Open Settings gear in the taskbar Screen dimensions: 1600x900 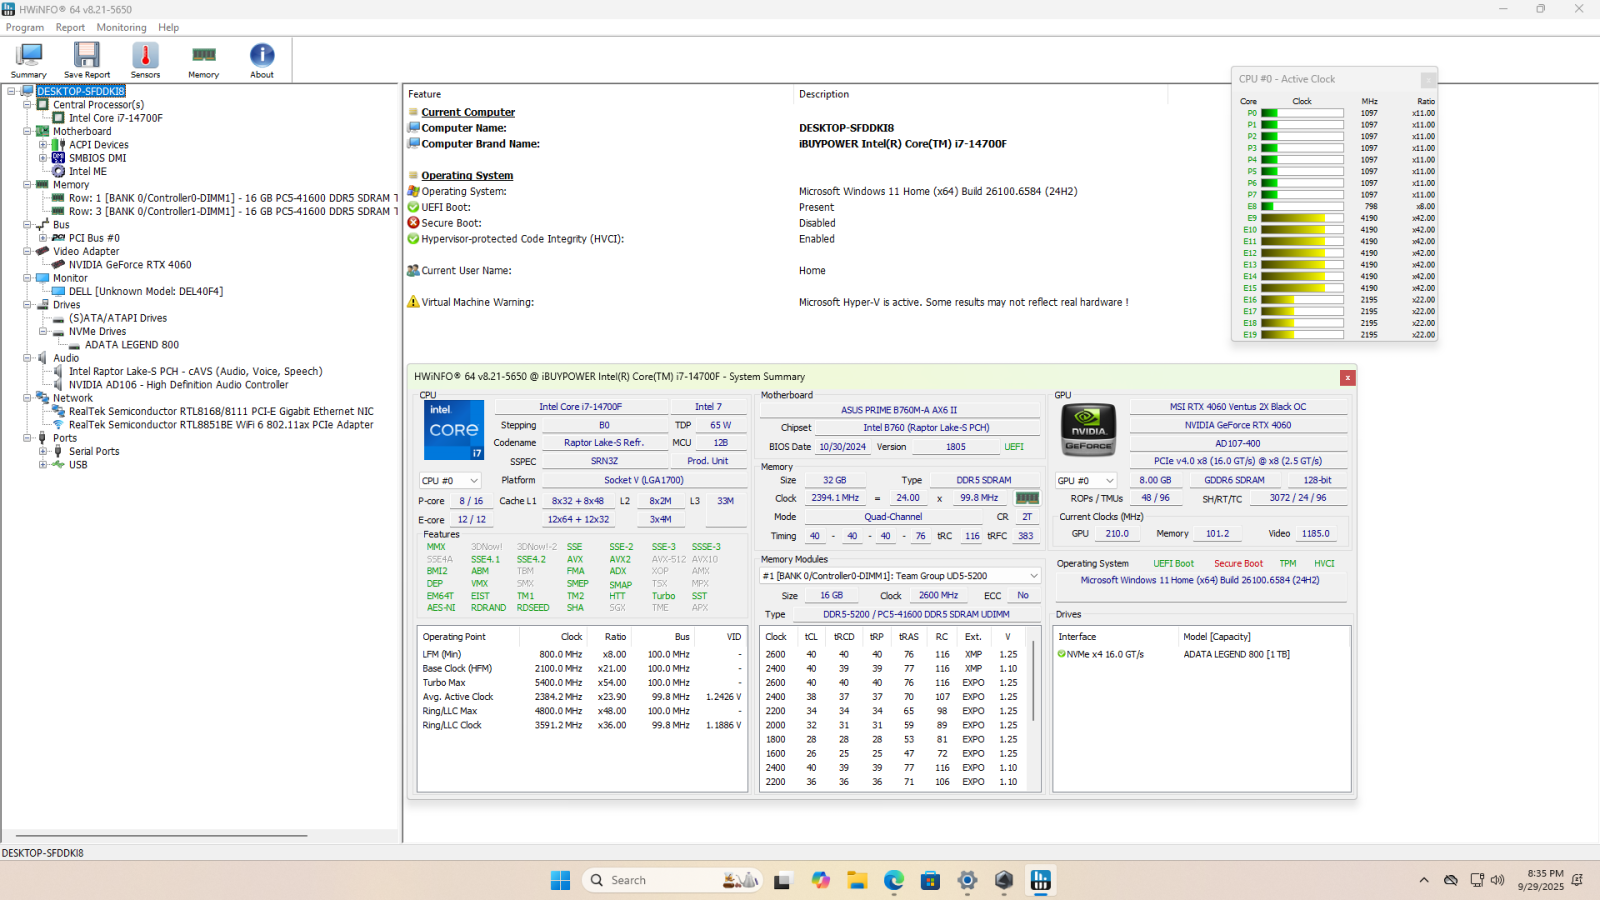pos(967,880)
